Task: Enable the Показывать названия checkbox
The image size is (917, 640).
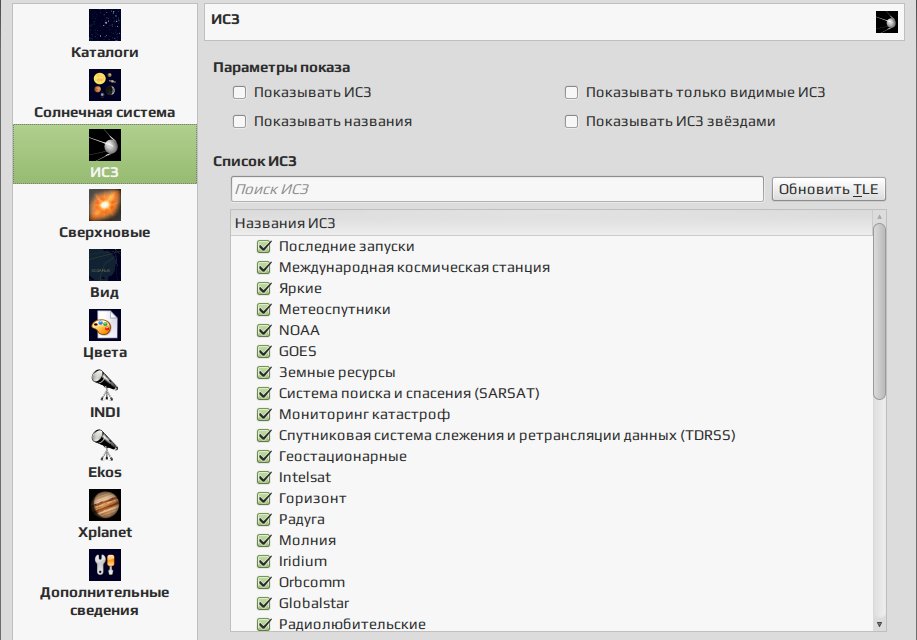Action: 239,121
